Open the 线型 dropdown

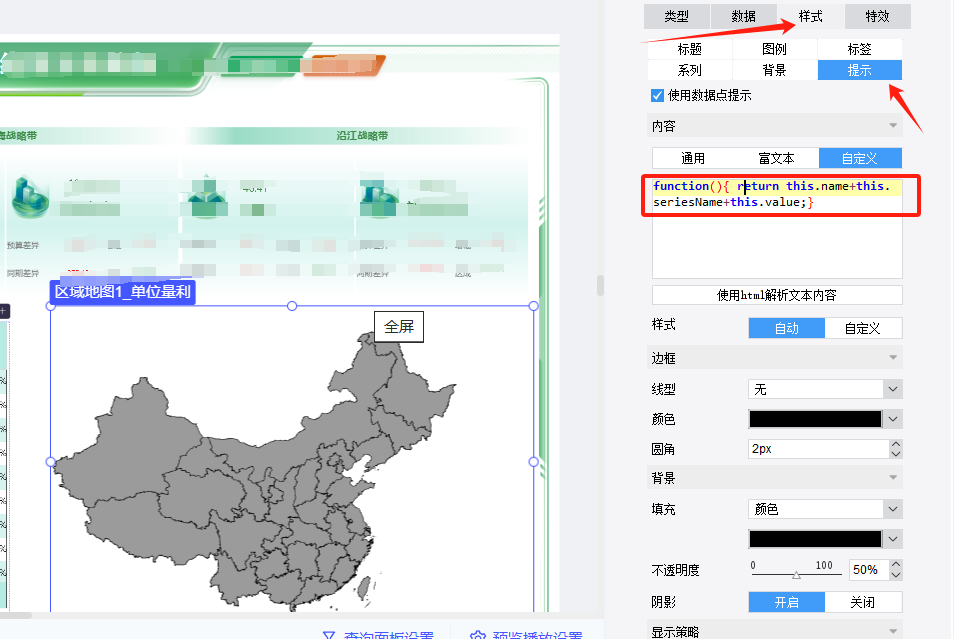825,389
